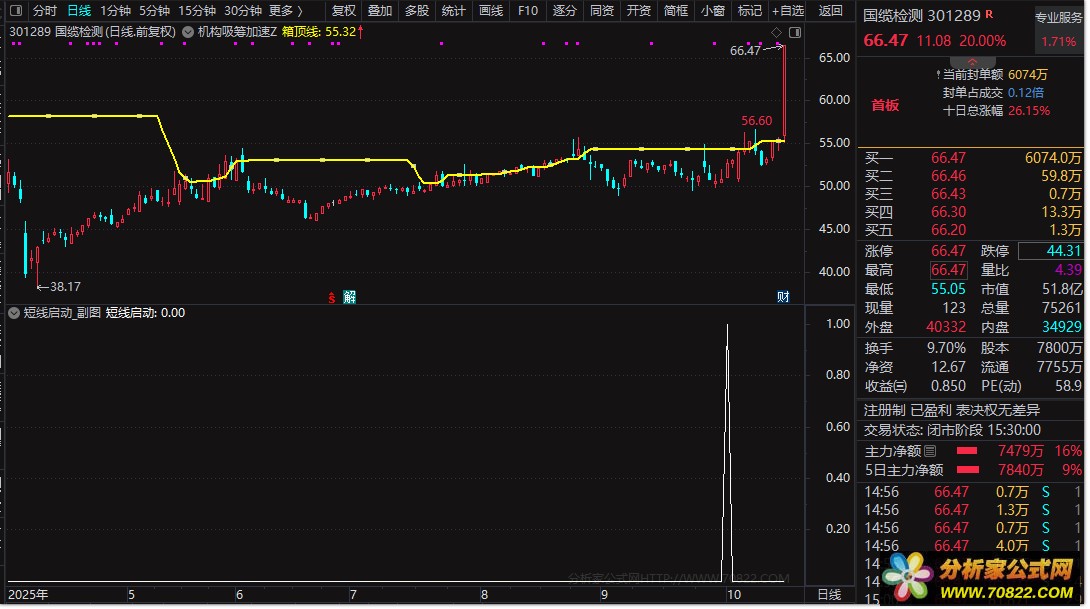Click the 解 marker icon on chart
The width and height of the screenshot is (1090, 609).
350,298
